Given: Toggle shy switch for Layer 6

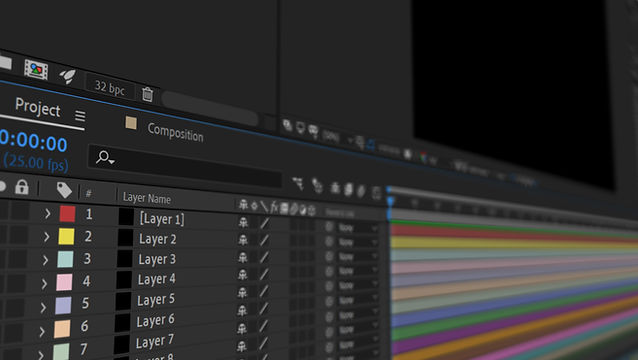Looking at the screenshot, I should 242,310.
